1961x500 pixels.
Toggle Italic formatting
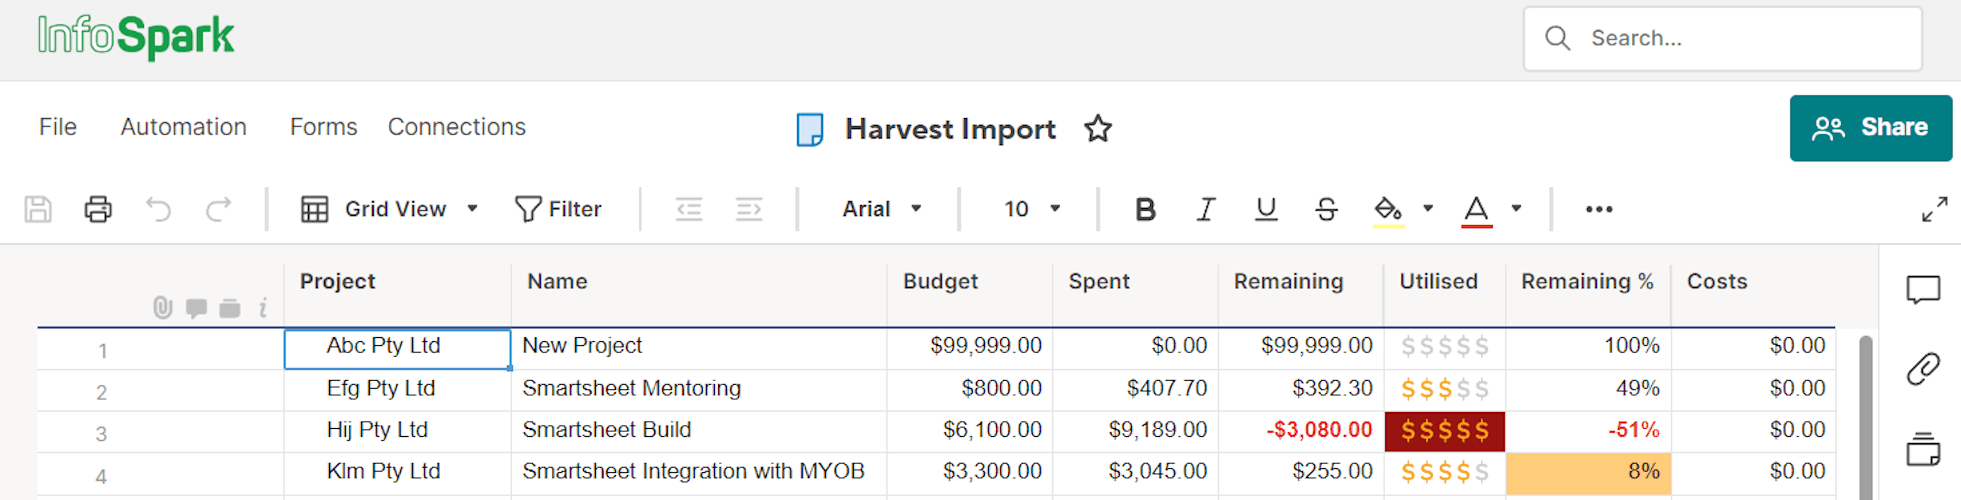pos(1206,209)
